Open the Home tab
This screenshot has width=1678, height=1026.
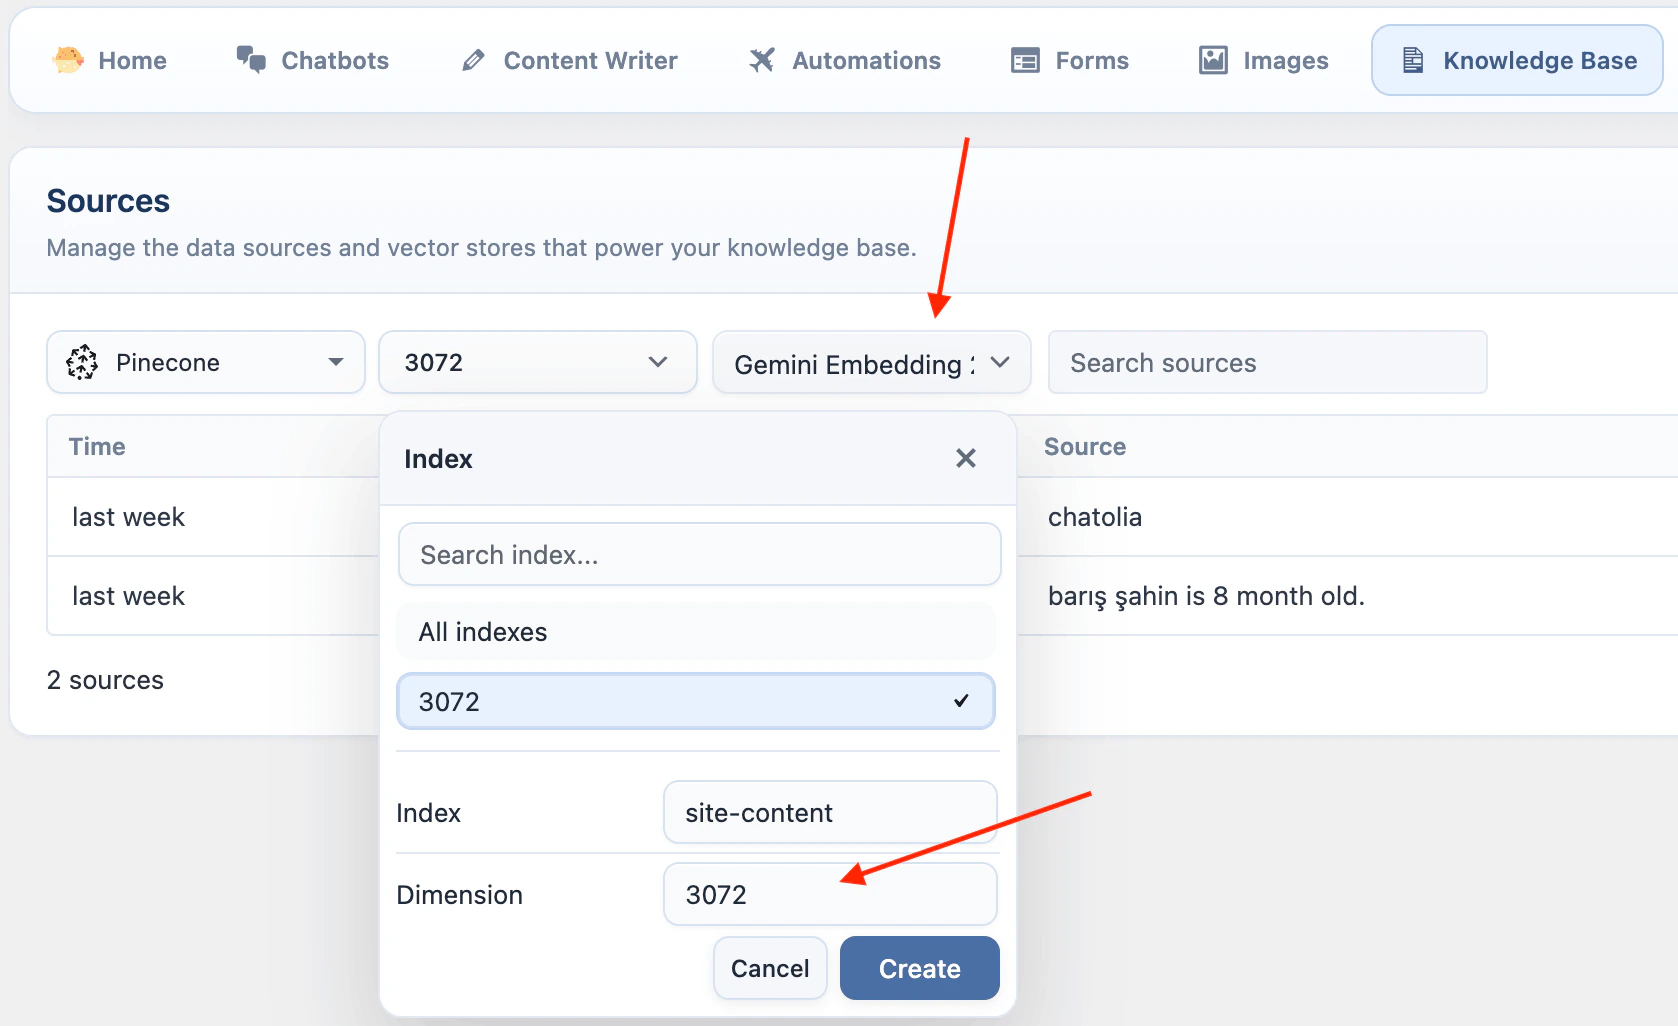(x=109, y=60)
